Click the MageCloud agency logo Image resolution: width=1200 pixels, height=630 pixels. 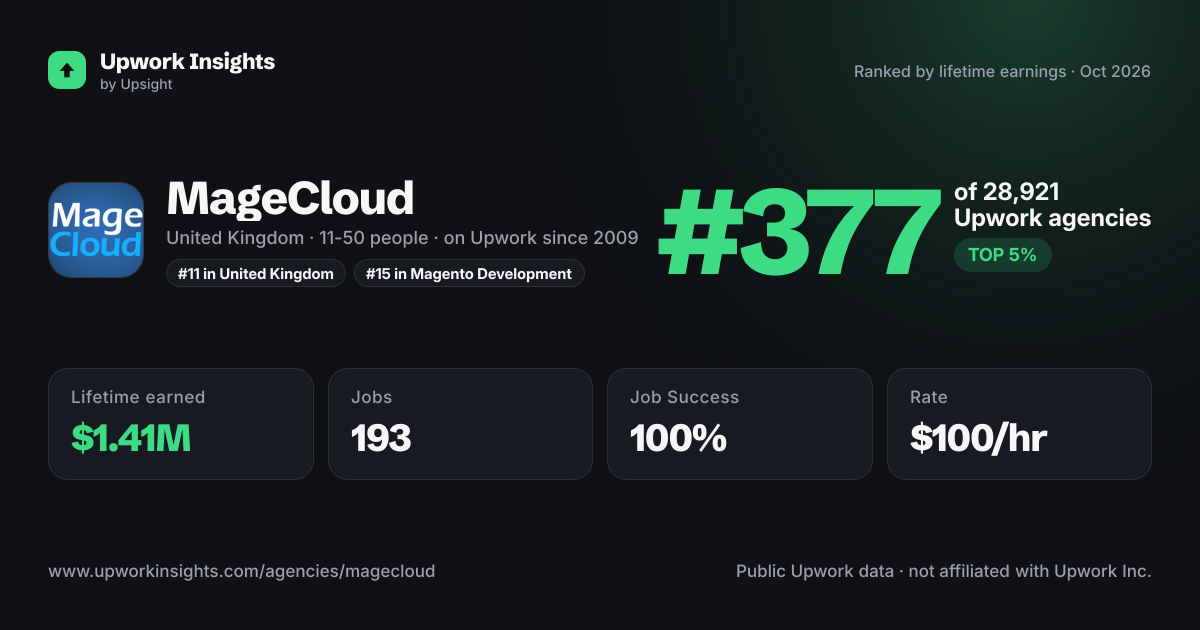(x=96, y=230)
